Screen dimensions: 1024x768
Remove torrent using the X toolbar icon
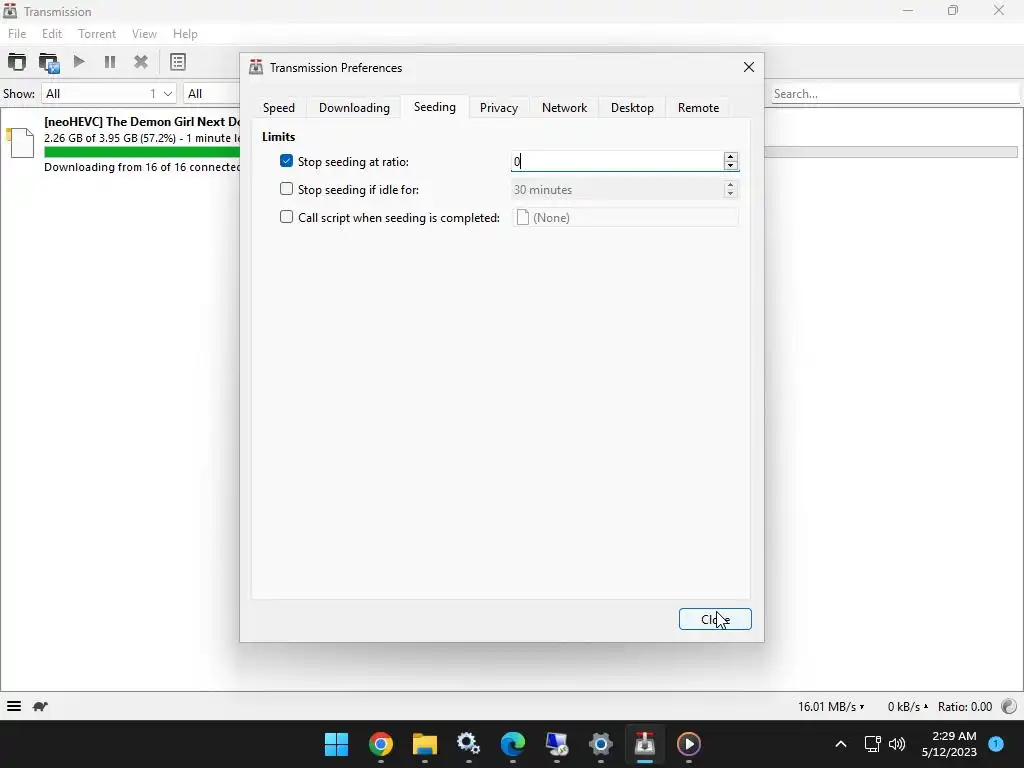[140, 62]
